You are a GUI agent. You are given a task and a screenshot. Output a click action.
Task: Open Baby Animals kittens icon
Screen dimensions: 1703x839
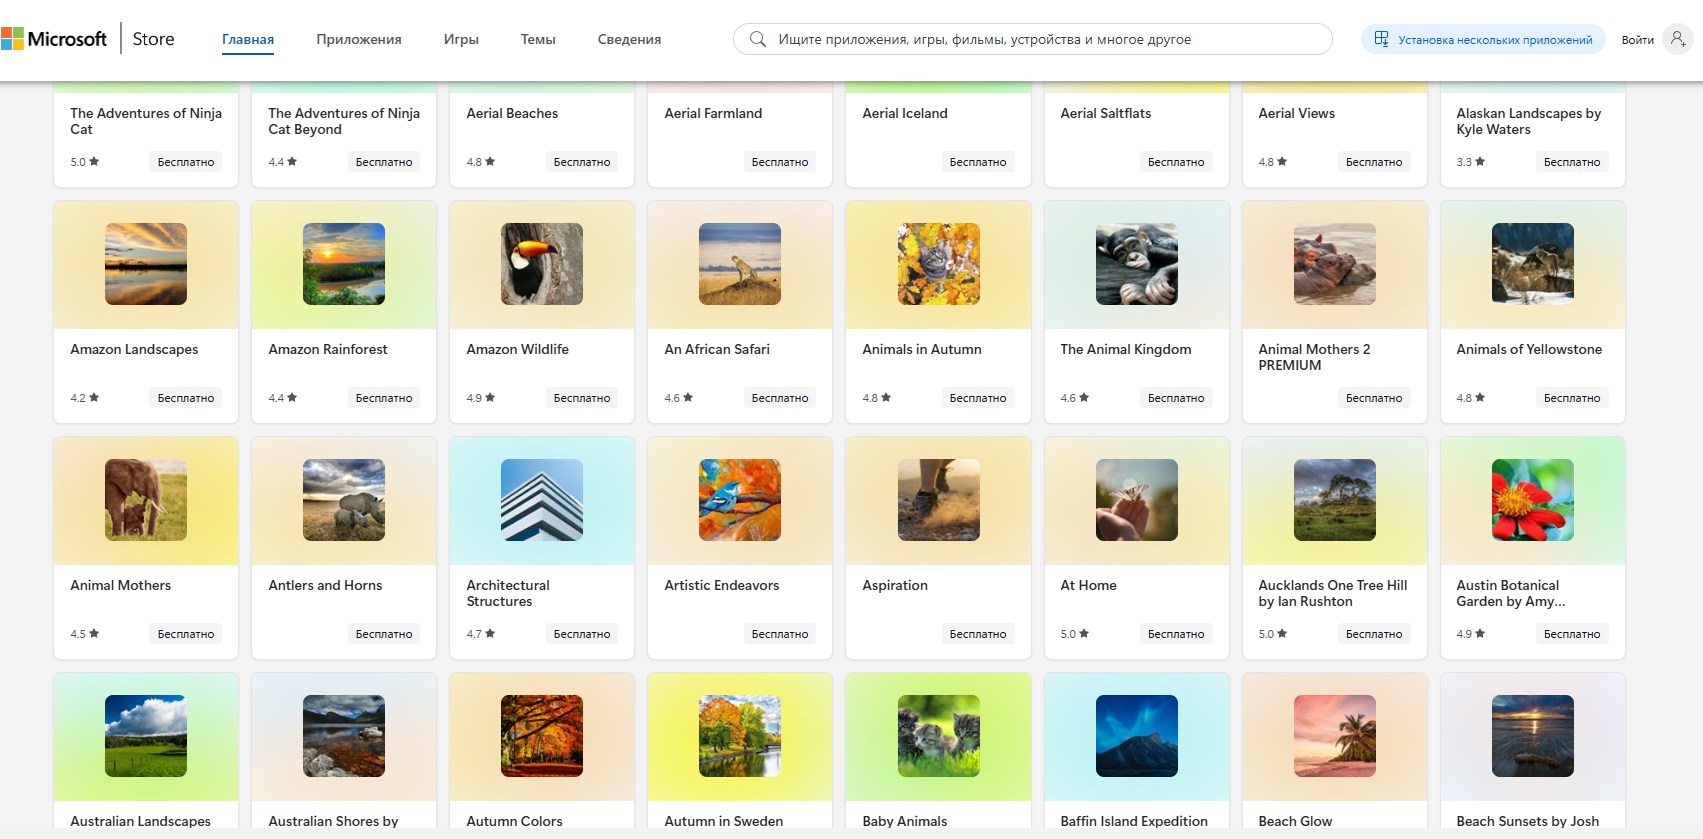tap(938, 736)
